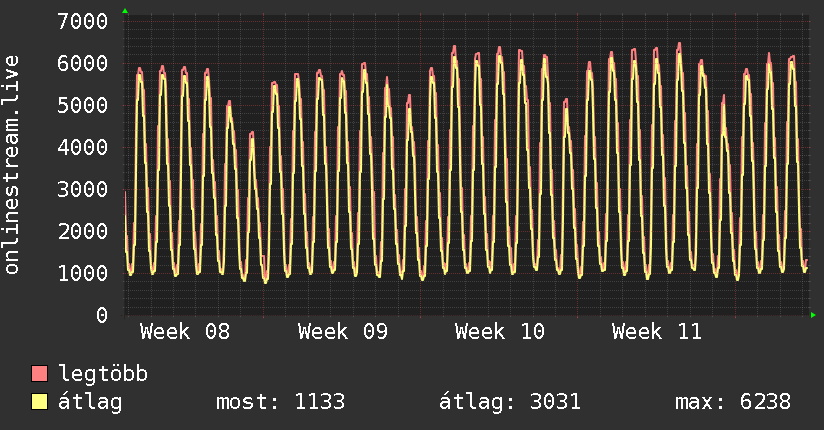Click the 'max: 6238' statistic
Screen dimensions: 824x430
click(732, 402)
